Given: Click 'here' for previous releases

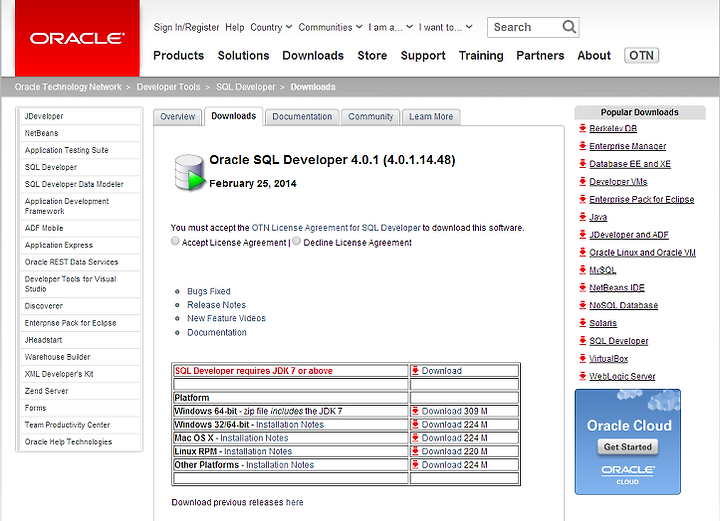Looking at the screenshot, I should [x=295, y=502].
